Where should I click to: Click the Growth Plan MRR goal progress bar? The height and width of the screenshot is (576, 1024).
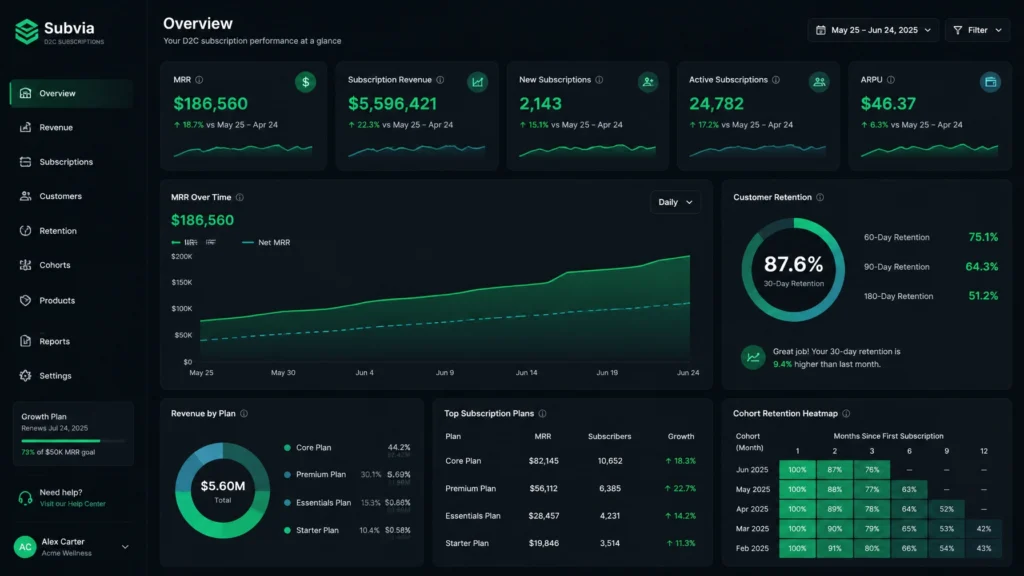point(72,441)
